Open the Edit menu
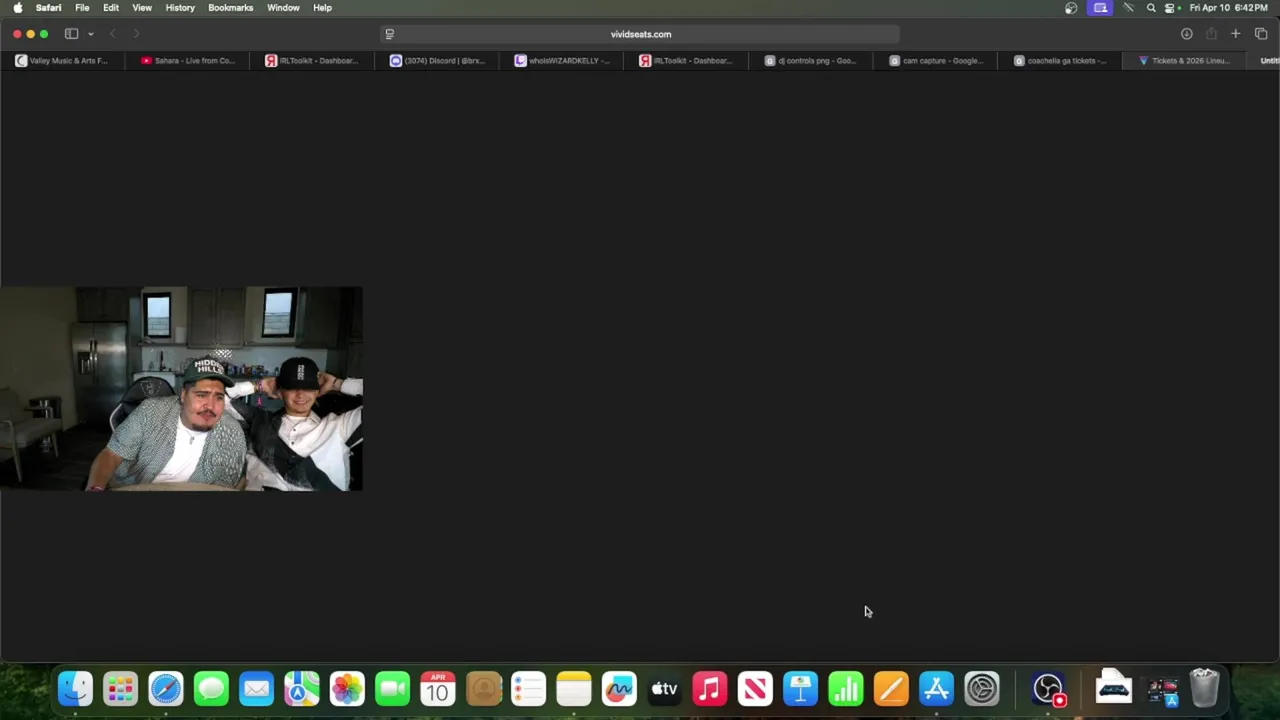 tap(111, 8)
